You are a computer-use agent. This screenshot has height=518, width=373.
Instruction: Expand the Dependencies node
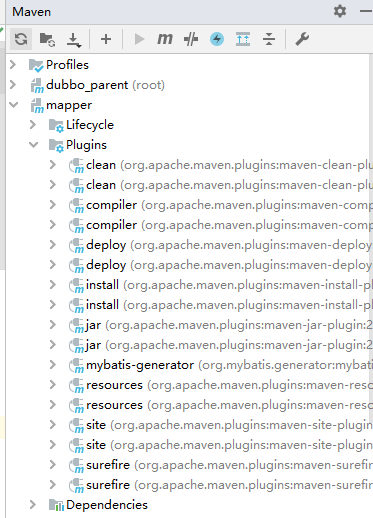point(33,504)
